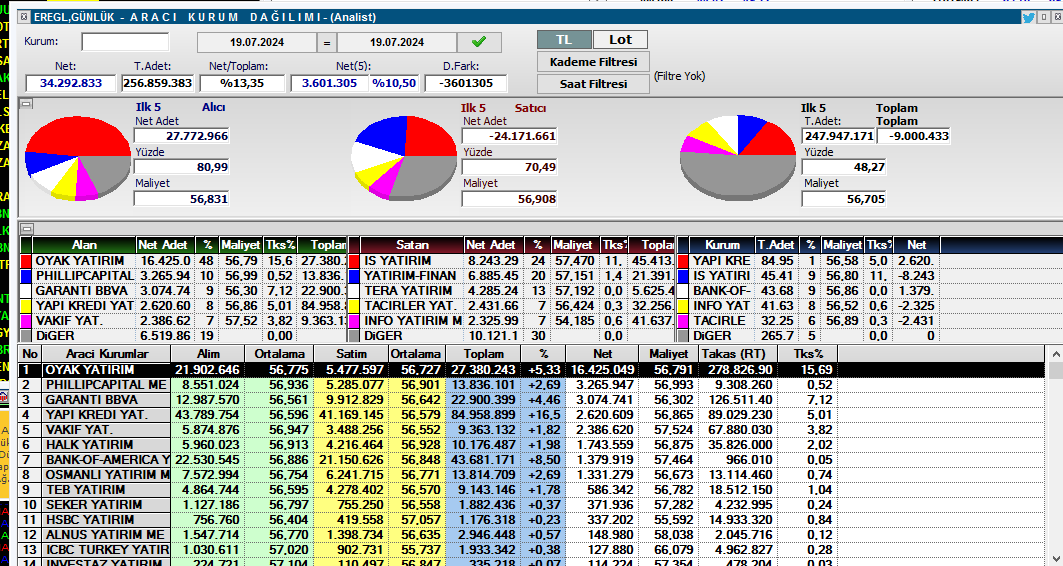Click red swatch beside OYAK YATIRIM buyer
The height and width of the screenshot is (566, 1063).
26,261
